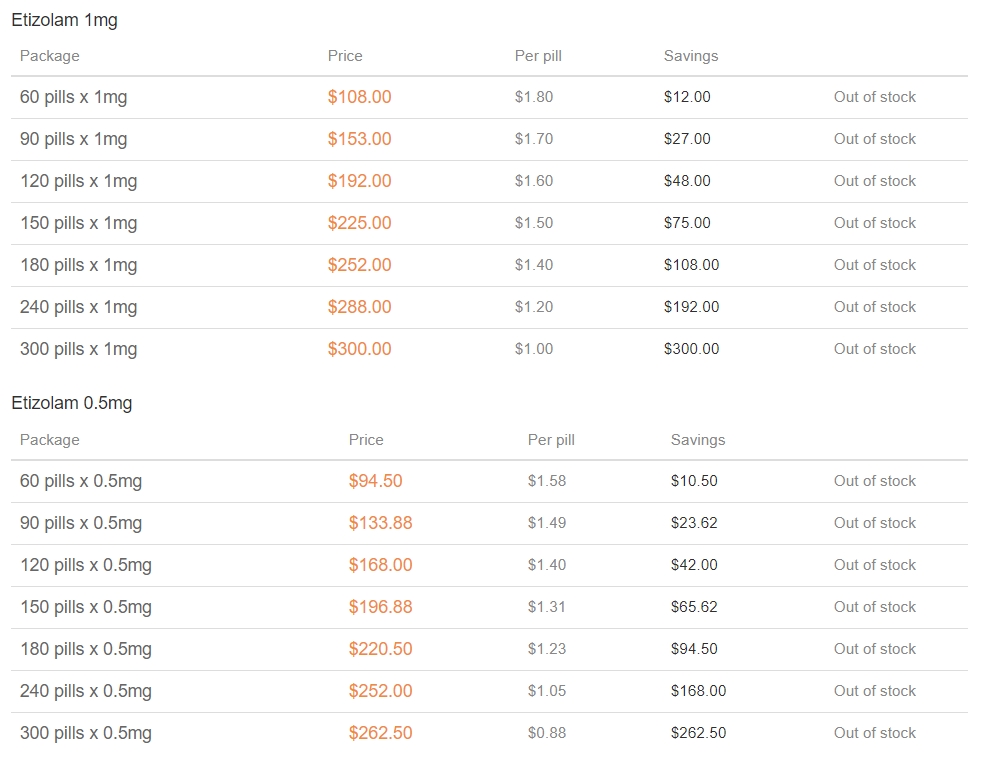997x767 pixels.
Task: Click the $262.50 orange price
Action: [x=380, y=733]
